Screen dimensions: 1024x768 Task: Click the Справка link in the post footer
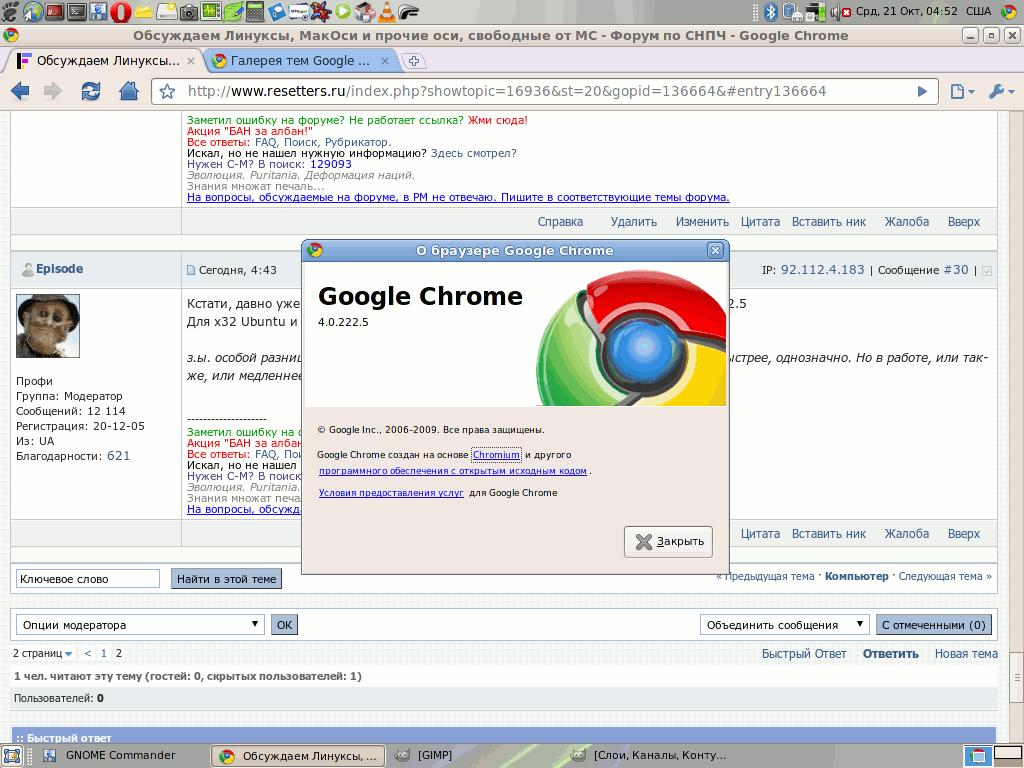pyautogui.click(x=560, y=222)
